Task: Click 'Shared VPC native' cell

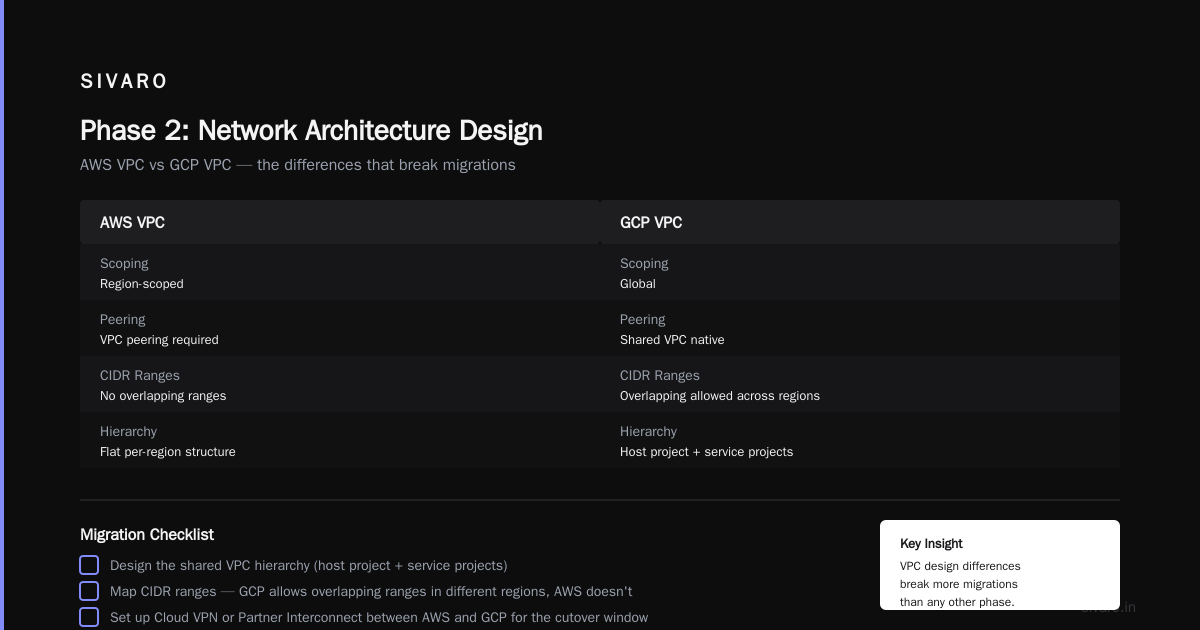Action: [x=672, y=340]
